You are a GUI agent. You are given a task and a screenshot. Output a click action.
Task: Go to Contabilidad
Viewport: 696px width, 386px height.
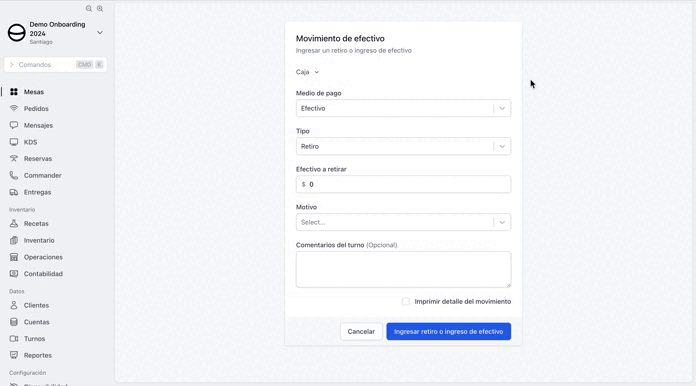[43, 274]
